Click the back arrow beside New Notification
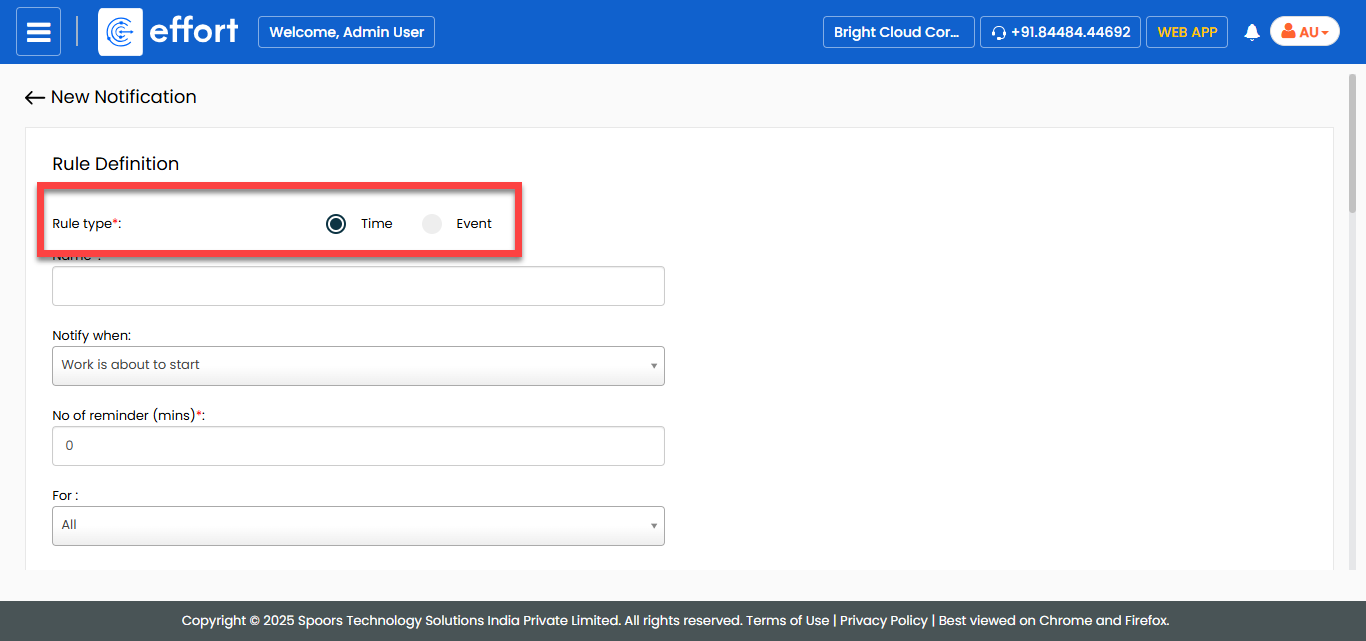The image size is (1366, 641). pos(35,97)
